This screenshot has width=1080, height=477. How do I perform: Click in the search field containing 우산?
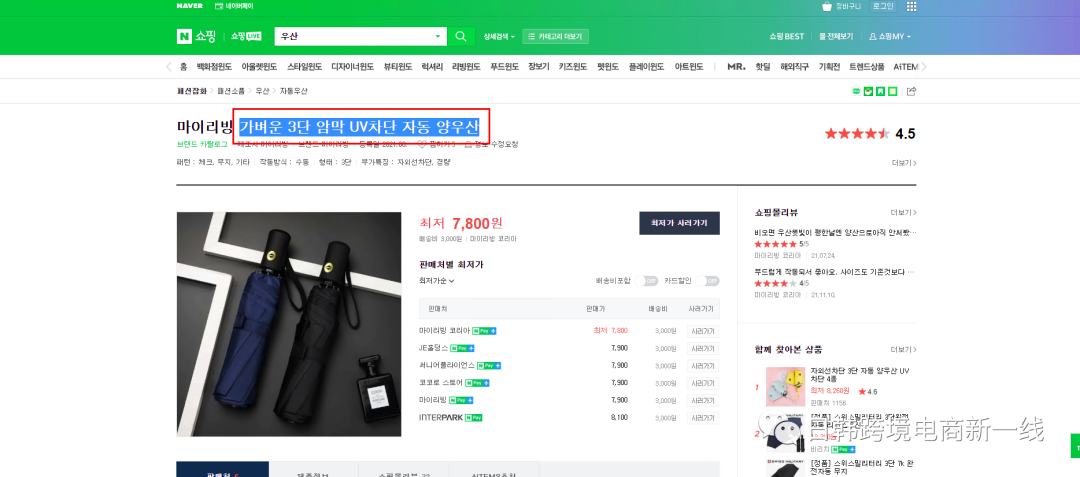pyautogui.click(x=353, y=36)
